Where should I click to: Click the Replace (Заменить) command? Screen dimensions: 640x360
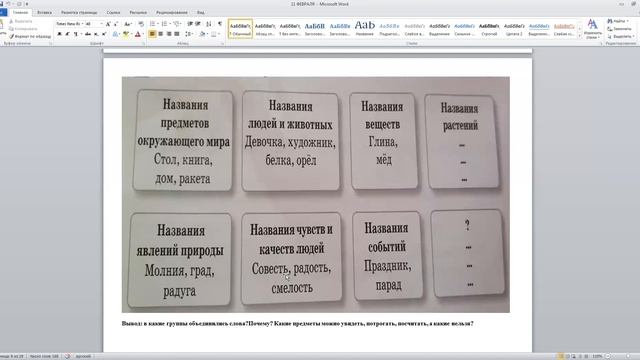click(619, 29)
